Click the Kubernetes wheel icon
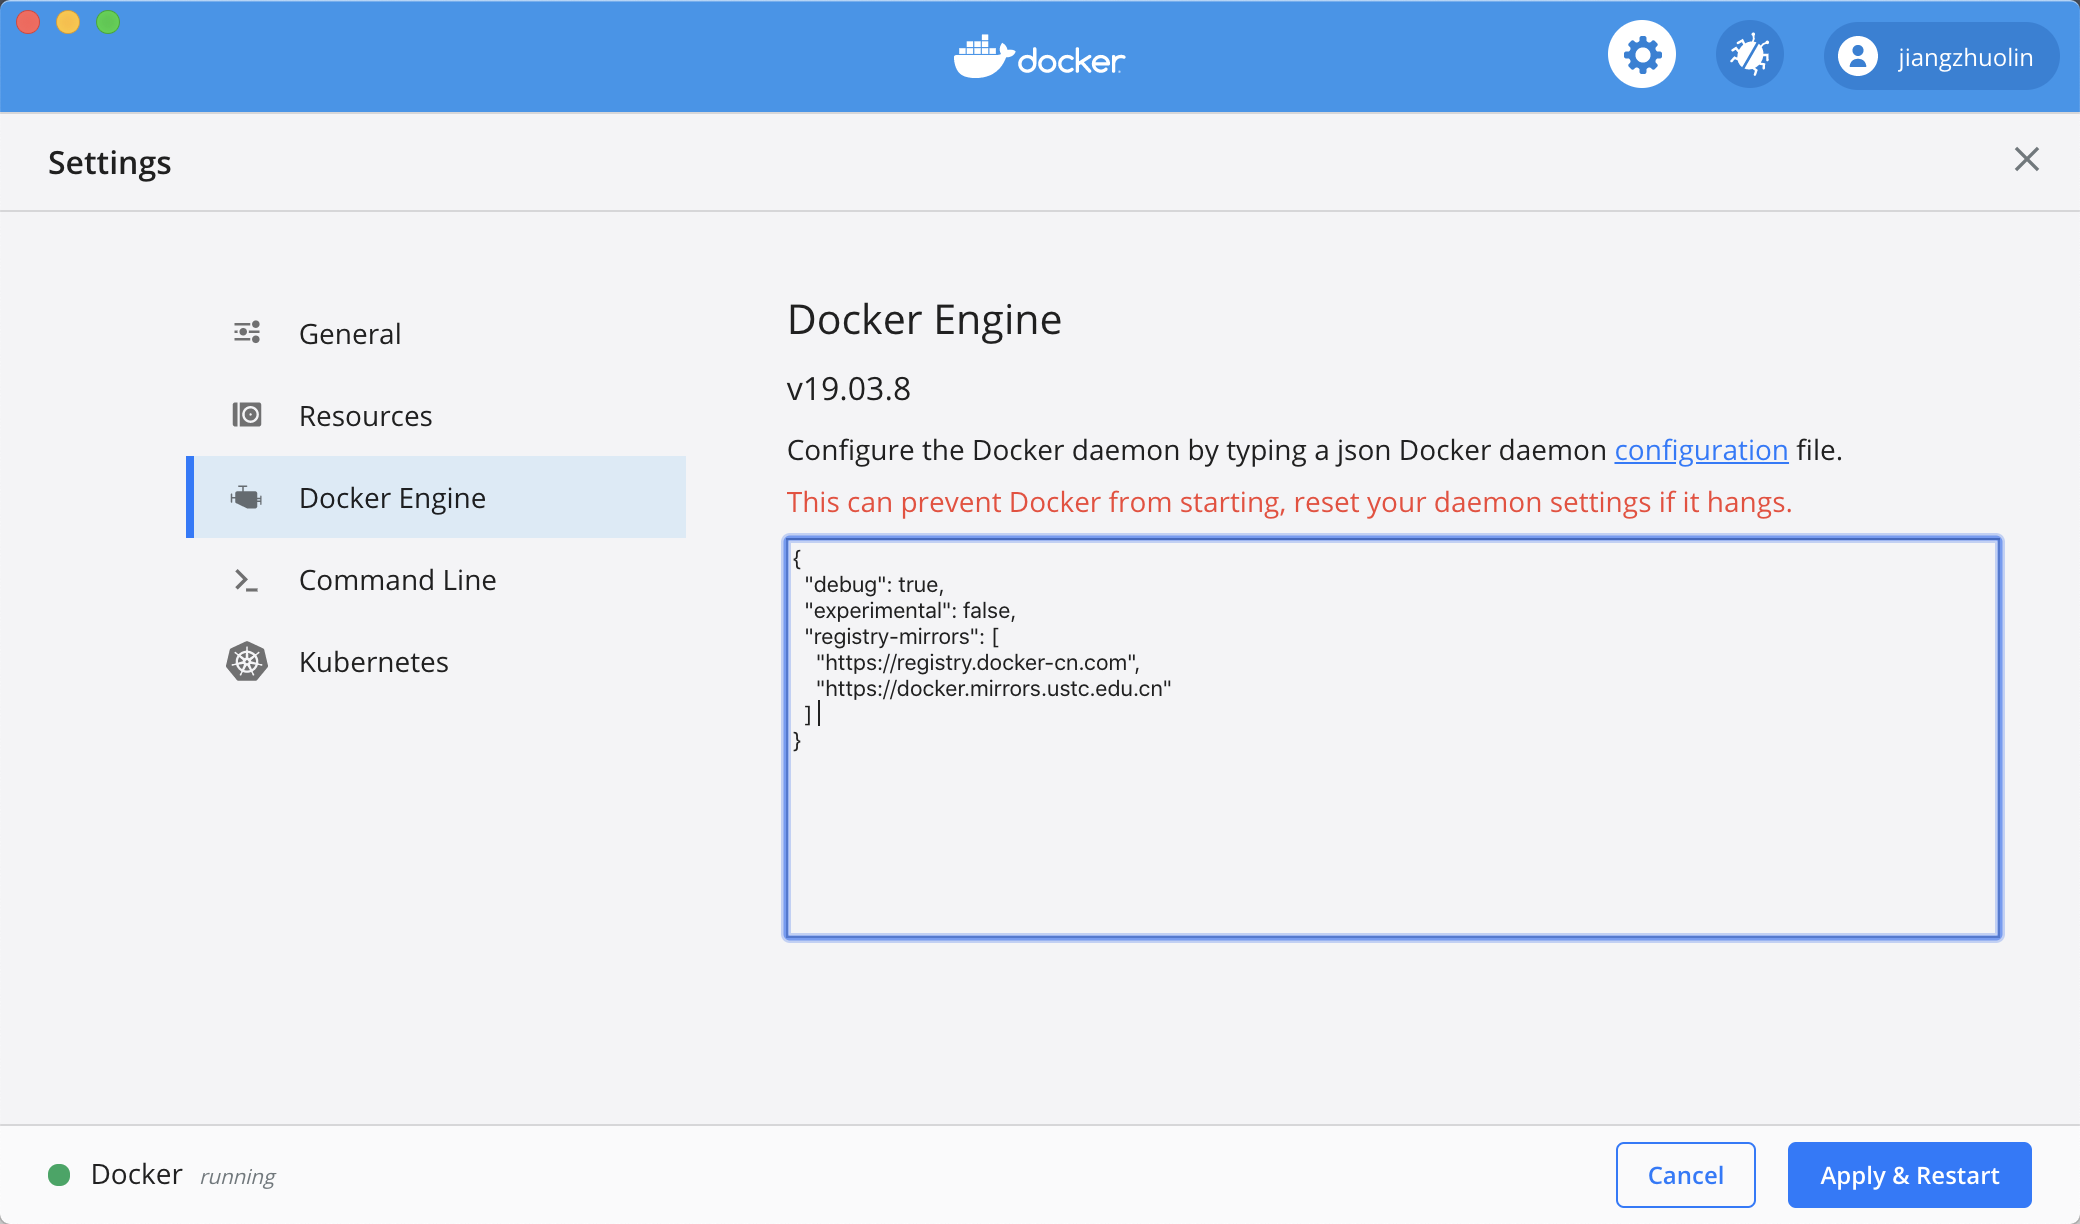The width and height of the screenshot is (2080, 1224). pyautogui.click(x=247, y=661)
